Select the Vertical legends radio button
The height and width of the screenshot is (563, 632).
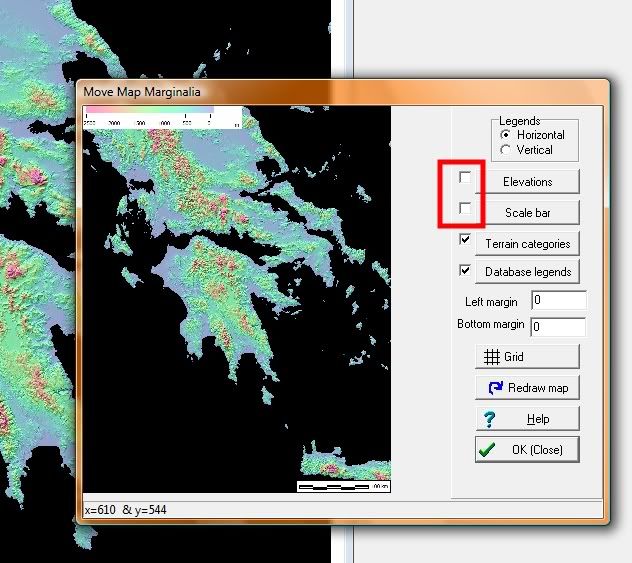(506, 150)
